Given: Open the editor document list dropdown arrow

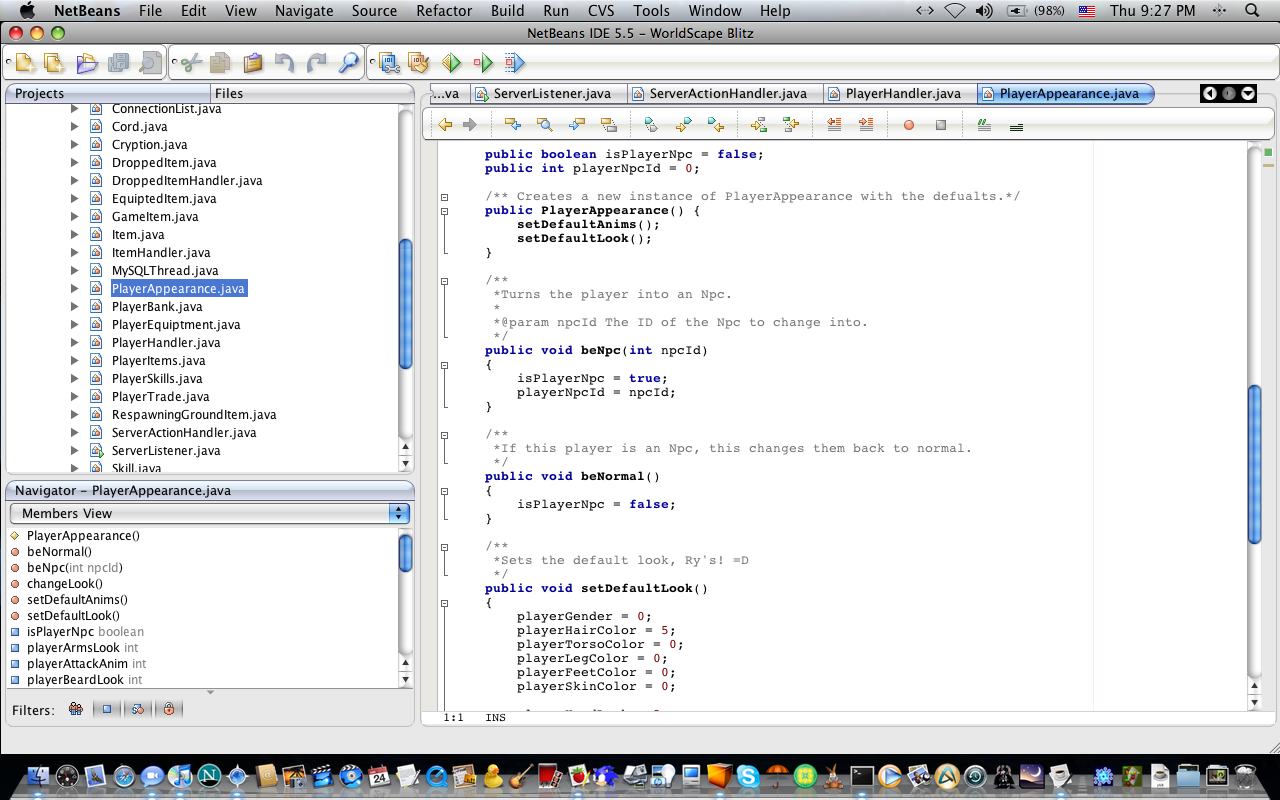Looking at the screenshot, I should [x=1248, y=93].
